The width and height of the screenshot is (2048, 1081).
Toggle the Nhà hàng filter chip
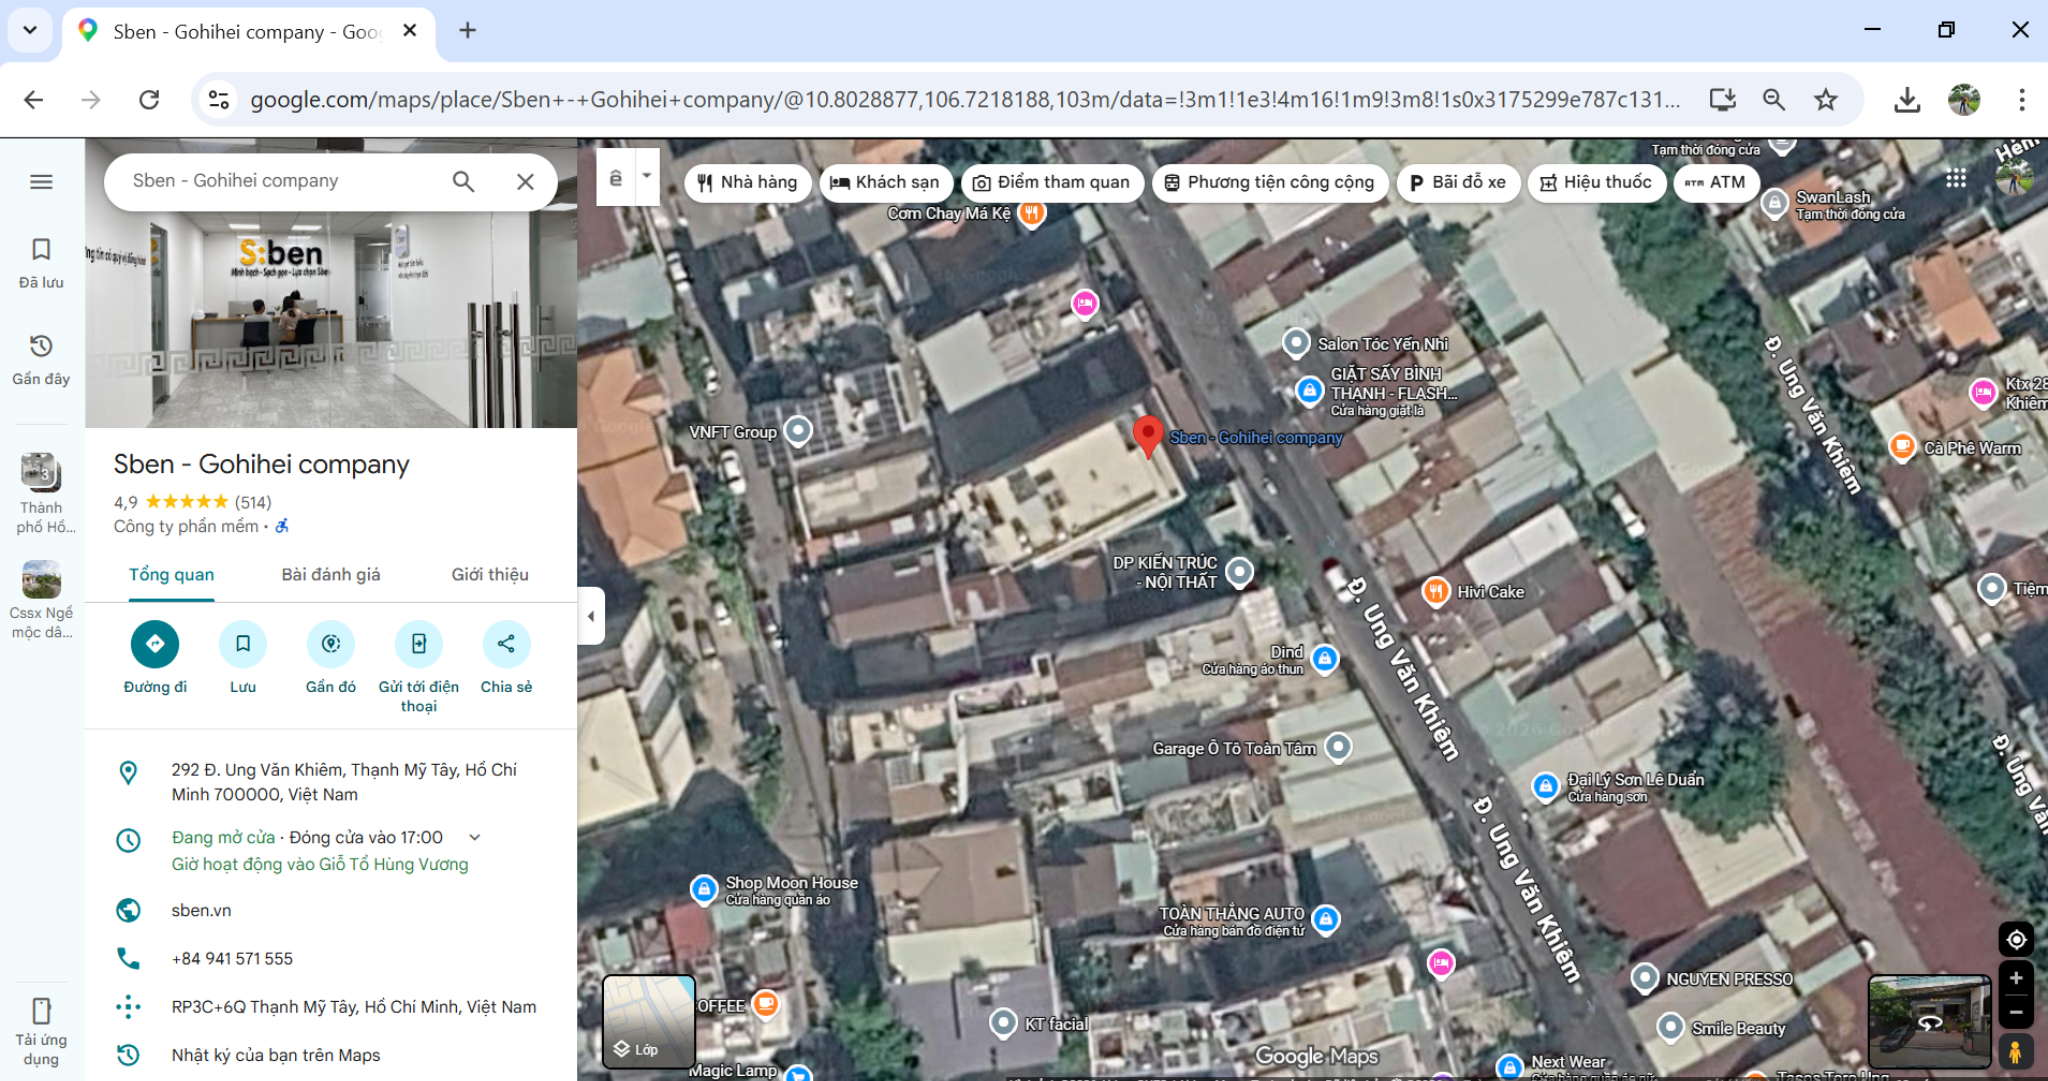[x=748, y=182]
